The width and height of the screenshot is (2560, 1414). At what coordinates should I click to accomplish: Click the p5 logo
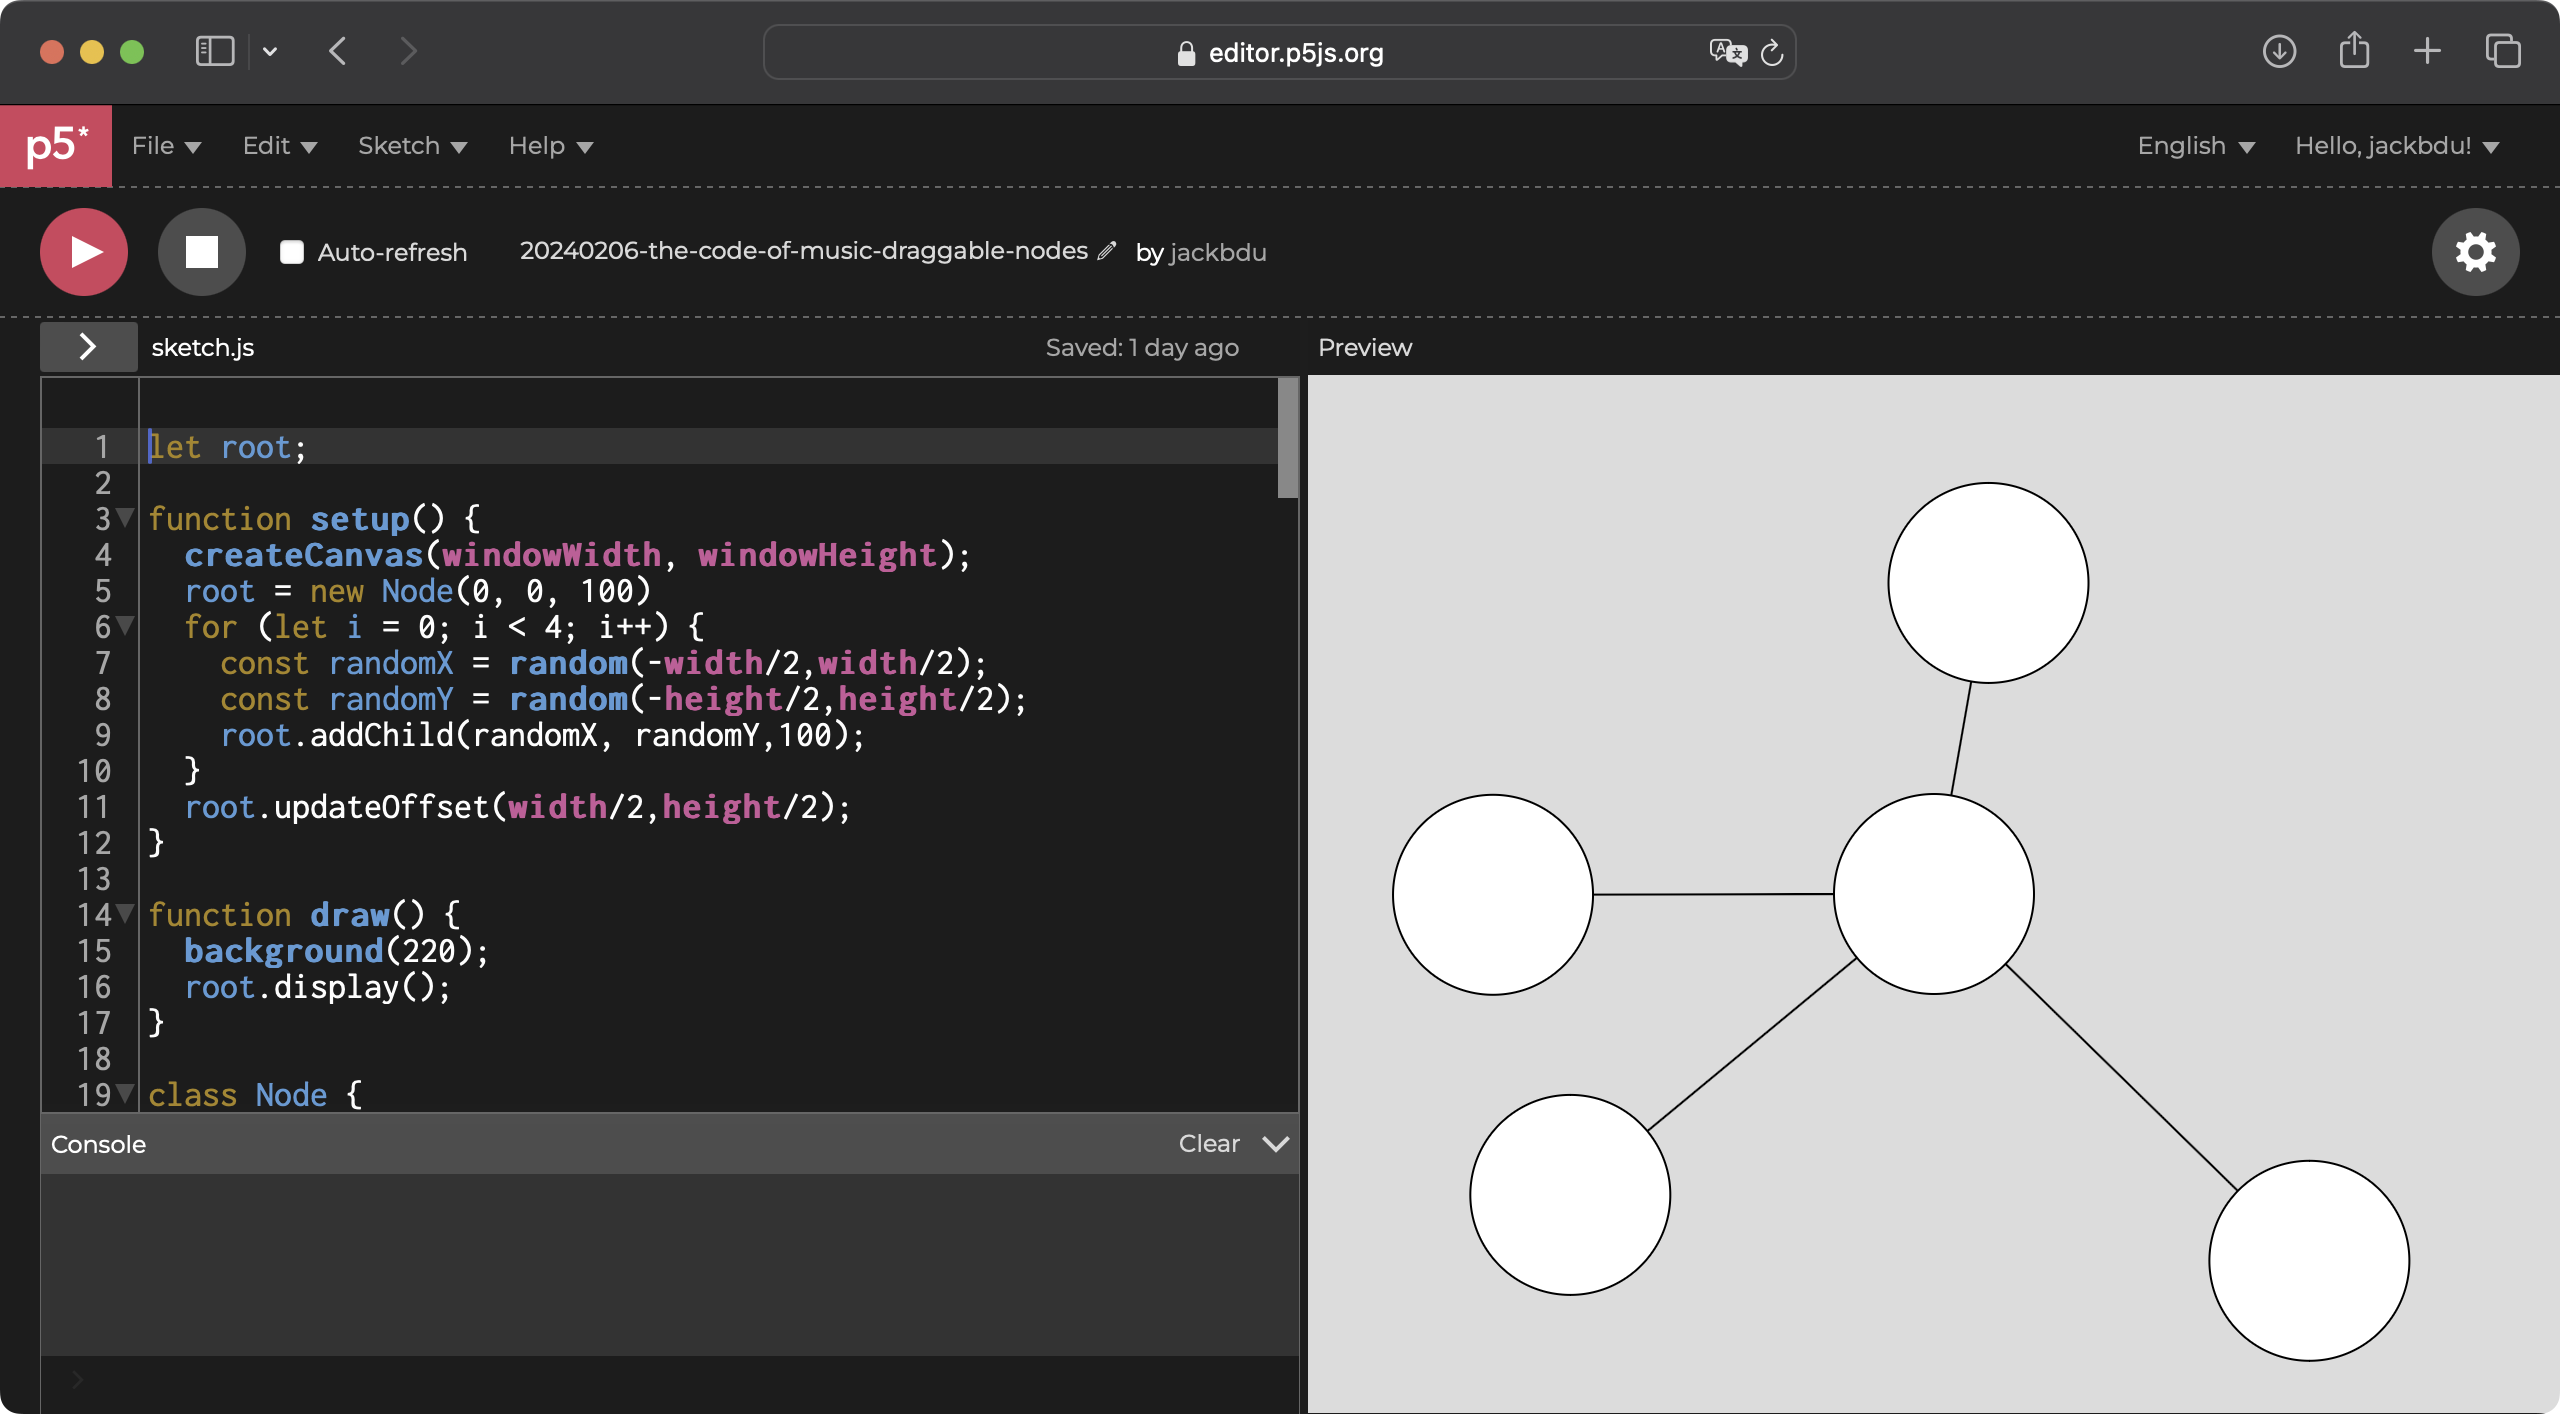[x=56, y=146]
